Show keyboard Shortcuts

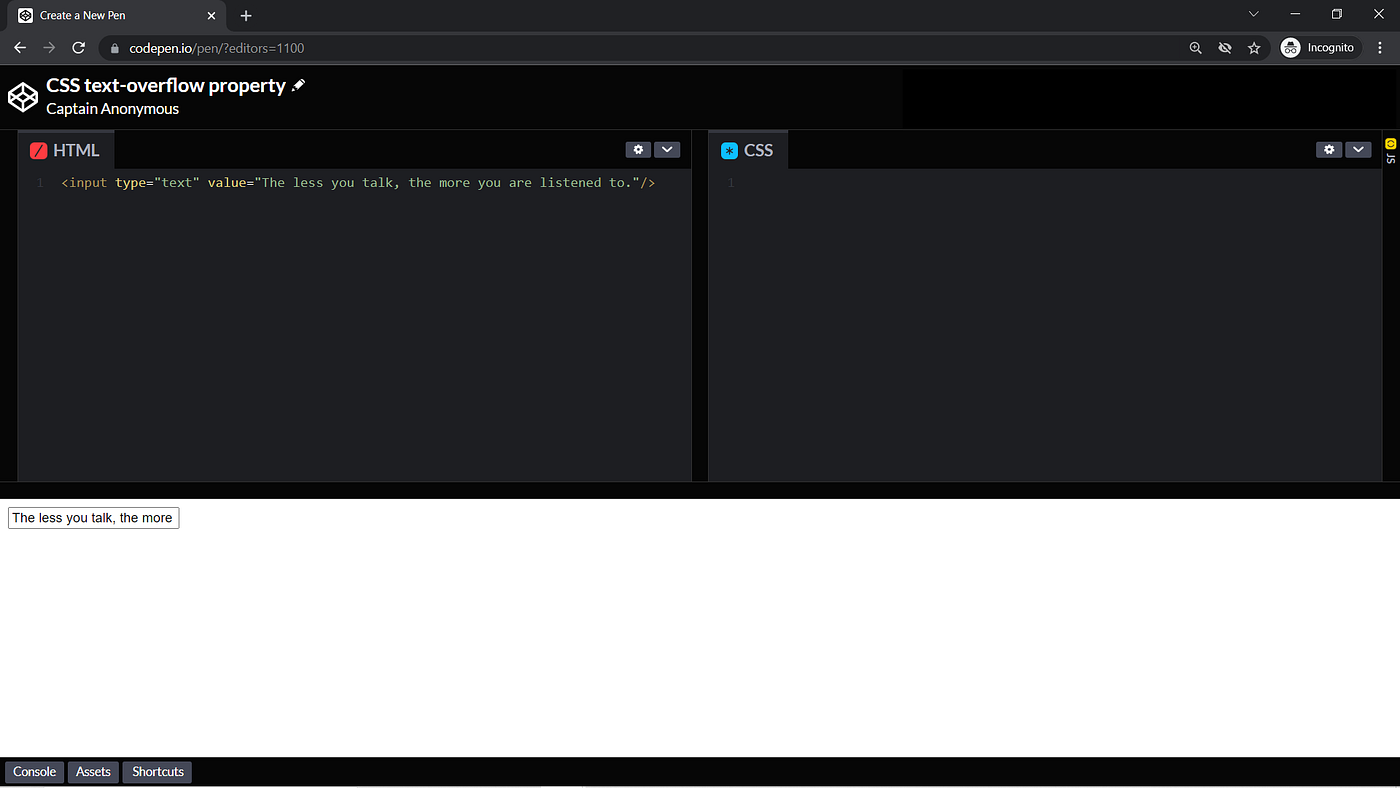(x=158, y=772)
